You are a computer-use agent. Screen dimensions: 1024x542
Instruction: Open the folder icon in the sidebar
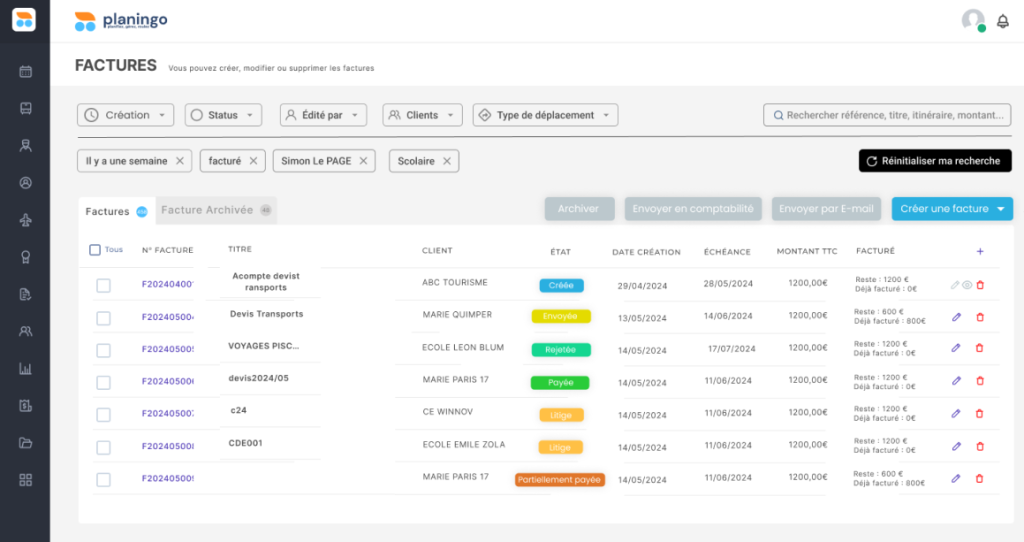(x=25, y=442)
